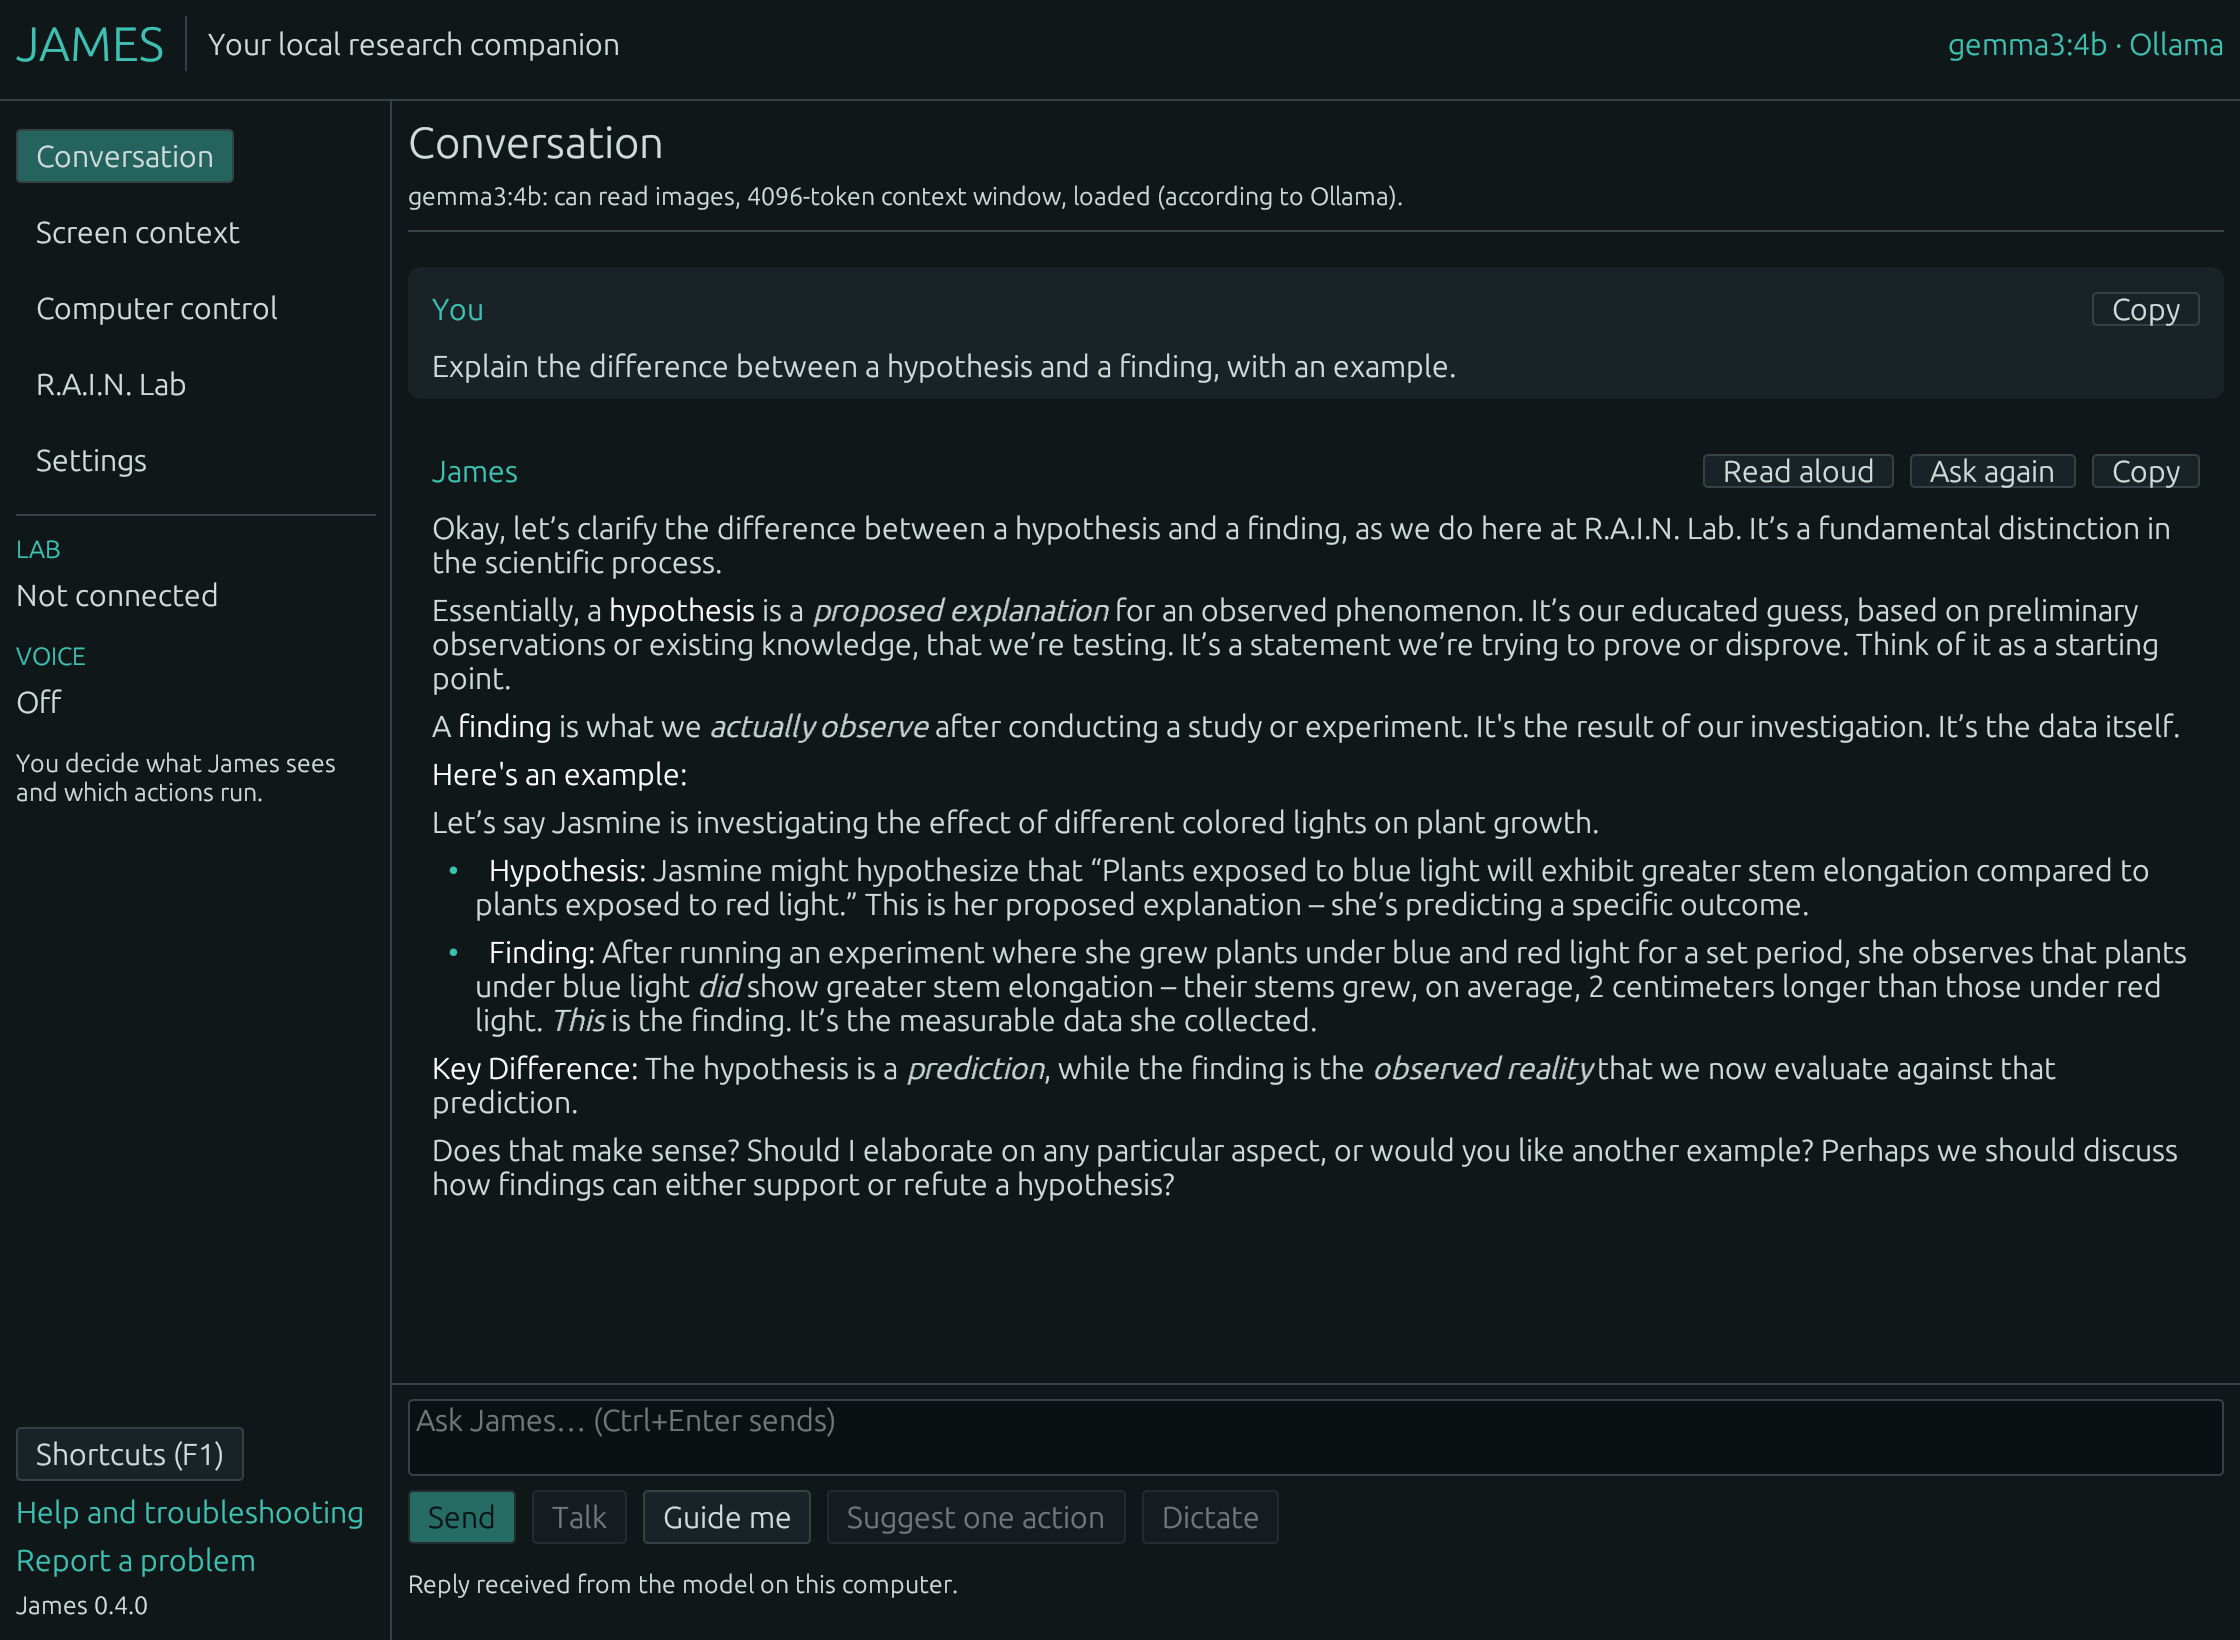Click Suggest one action button
The image size is (2240, 1640).
(975, 1517)
